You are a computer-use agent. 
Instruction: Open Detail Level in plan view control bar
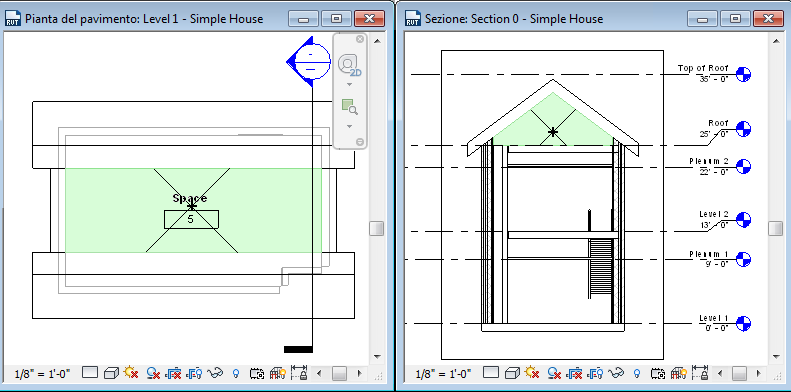[90, 373]
